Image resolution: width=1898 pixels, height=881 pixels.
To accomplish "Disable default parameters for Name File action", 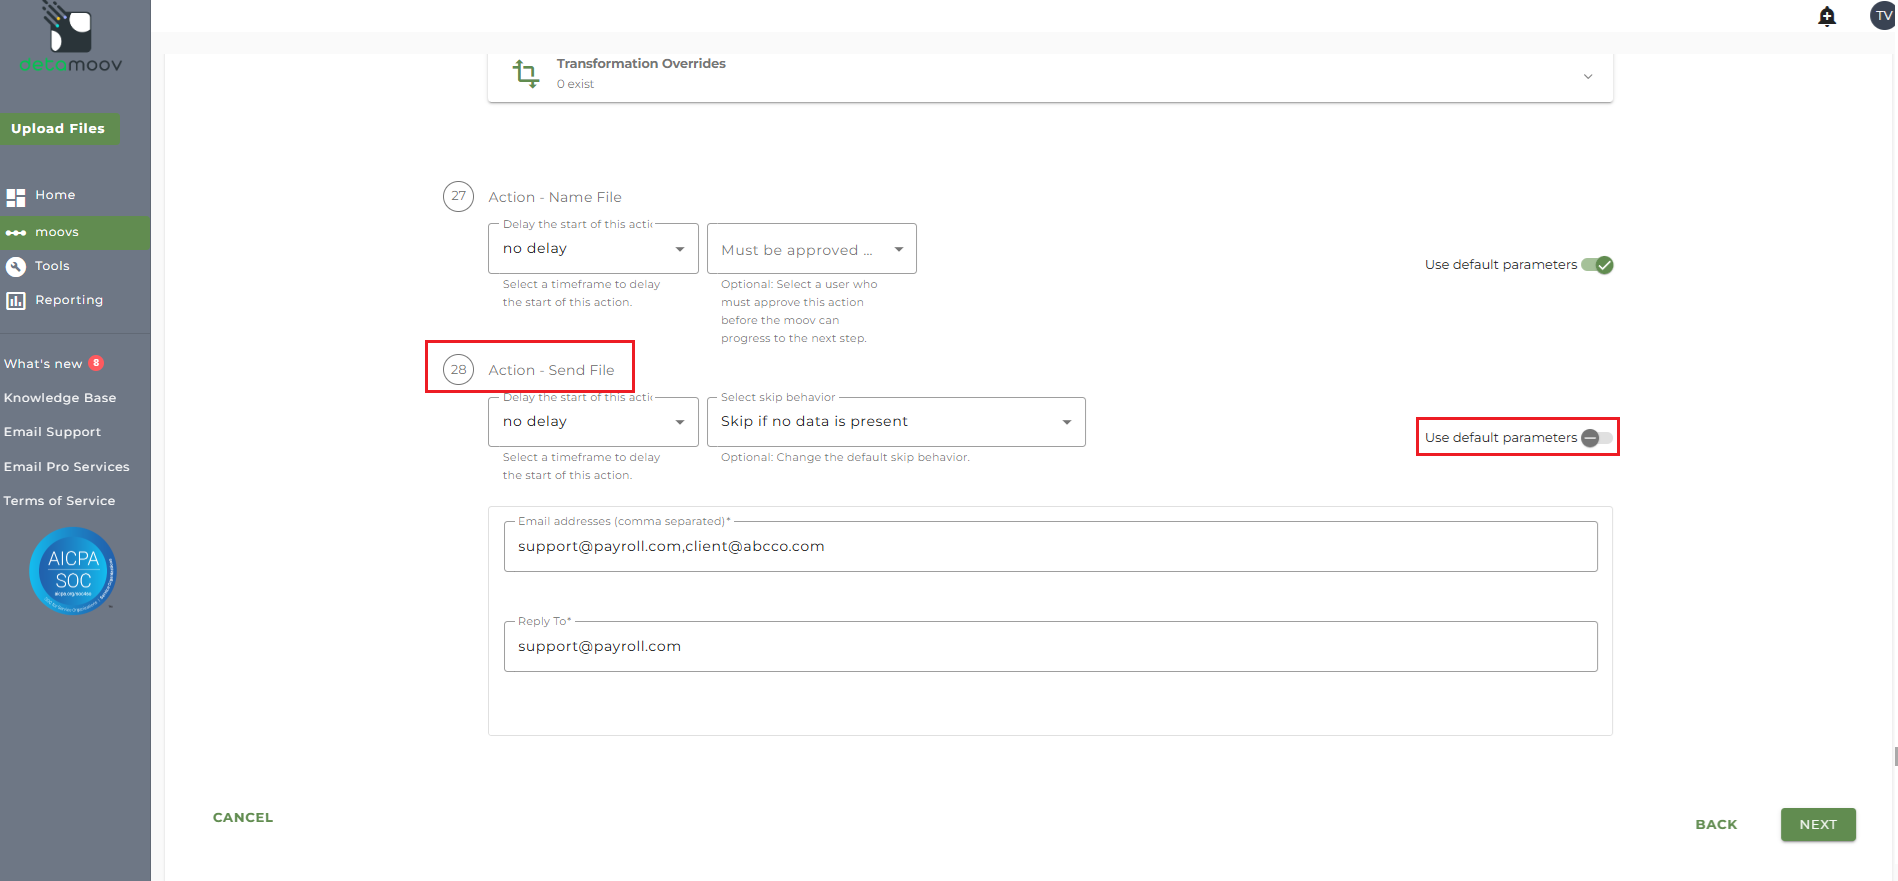I will [x=1597, y=265].
